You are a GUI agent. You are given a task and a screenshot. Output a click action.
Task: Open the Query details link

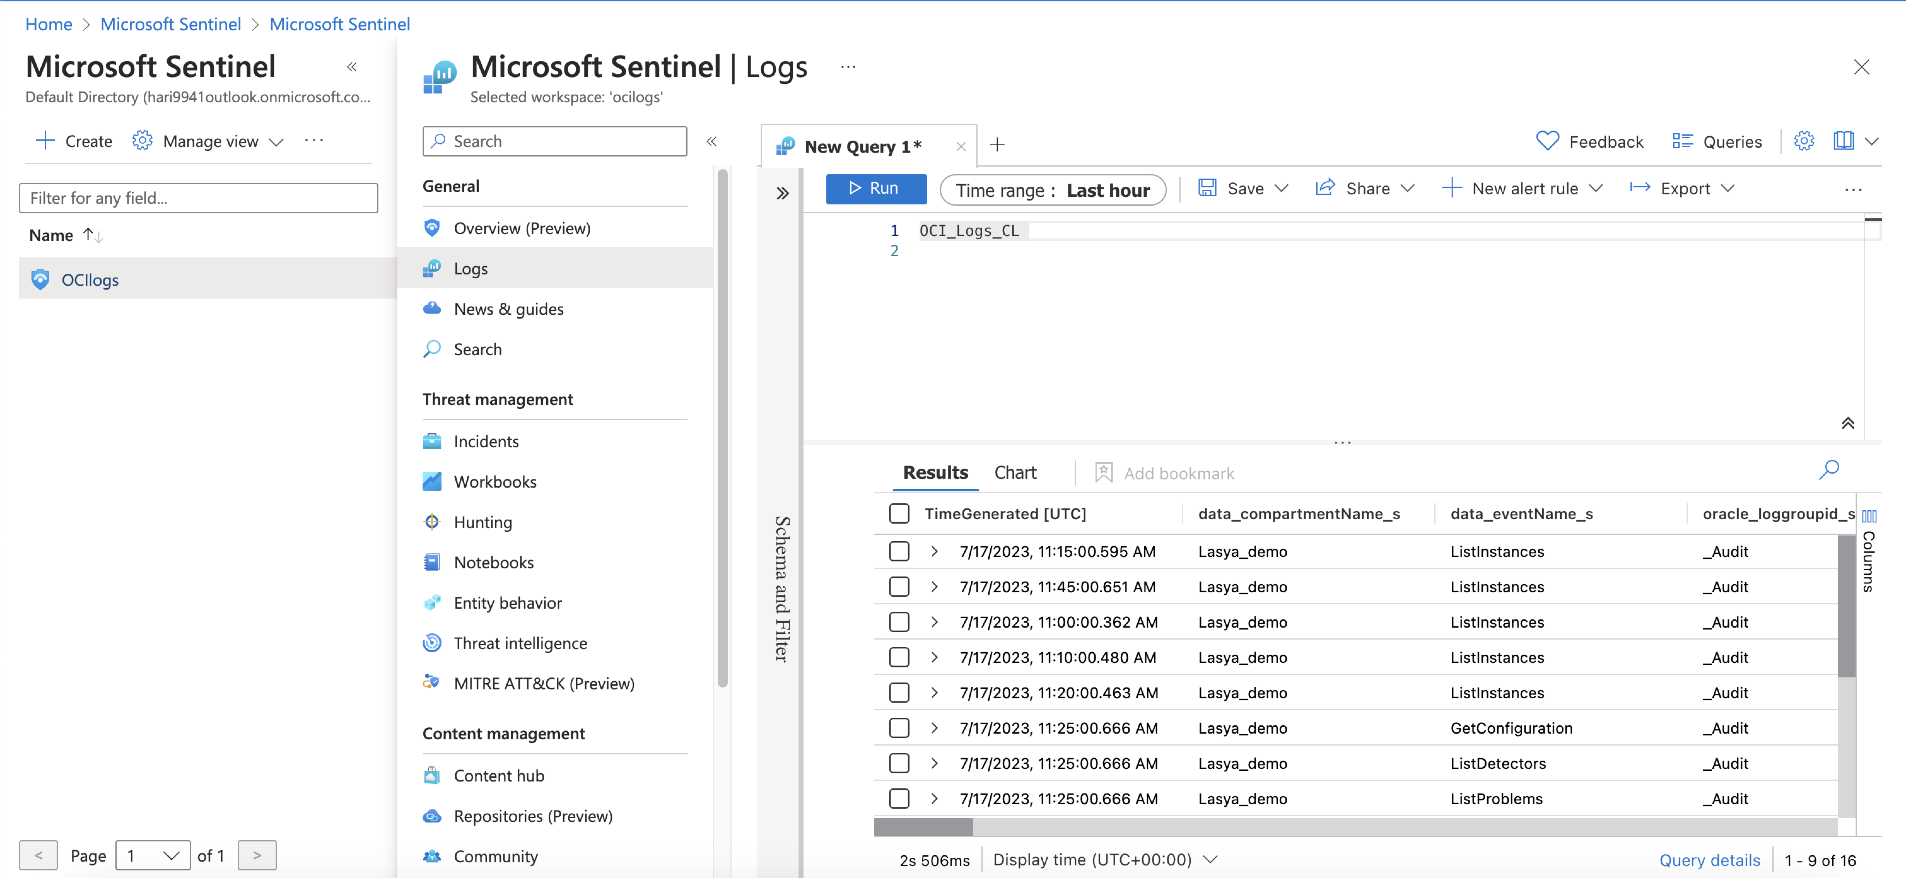pos(1709,860)
